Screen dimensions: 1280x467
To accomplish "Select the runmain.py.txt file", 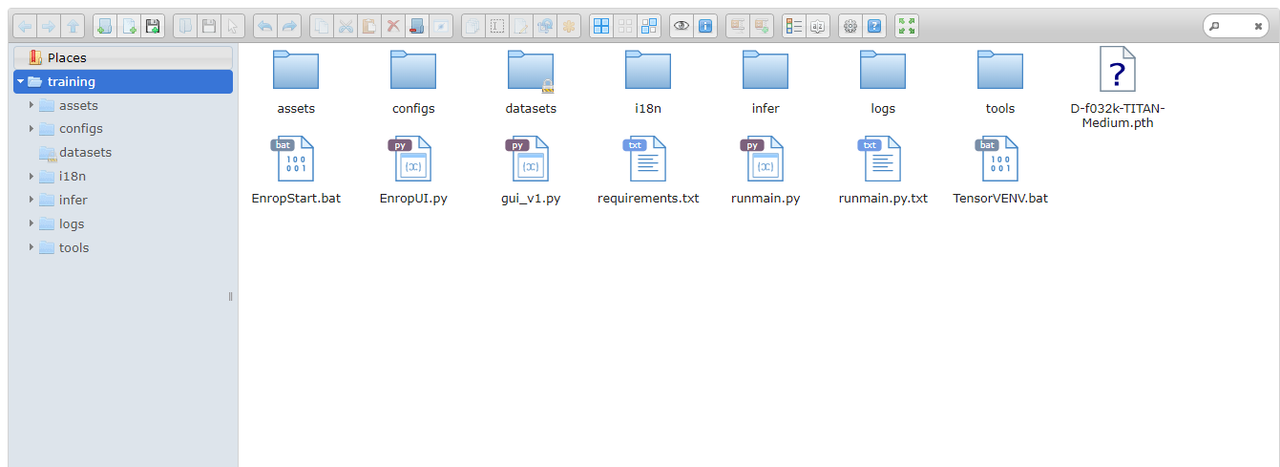I will point(883,170).
